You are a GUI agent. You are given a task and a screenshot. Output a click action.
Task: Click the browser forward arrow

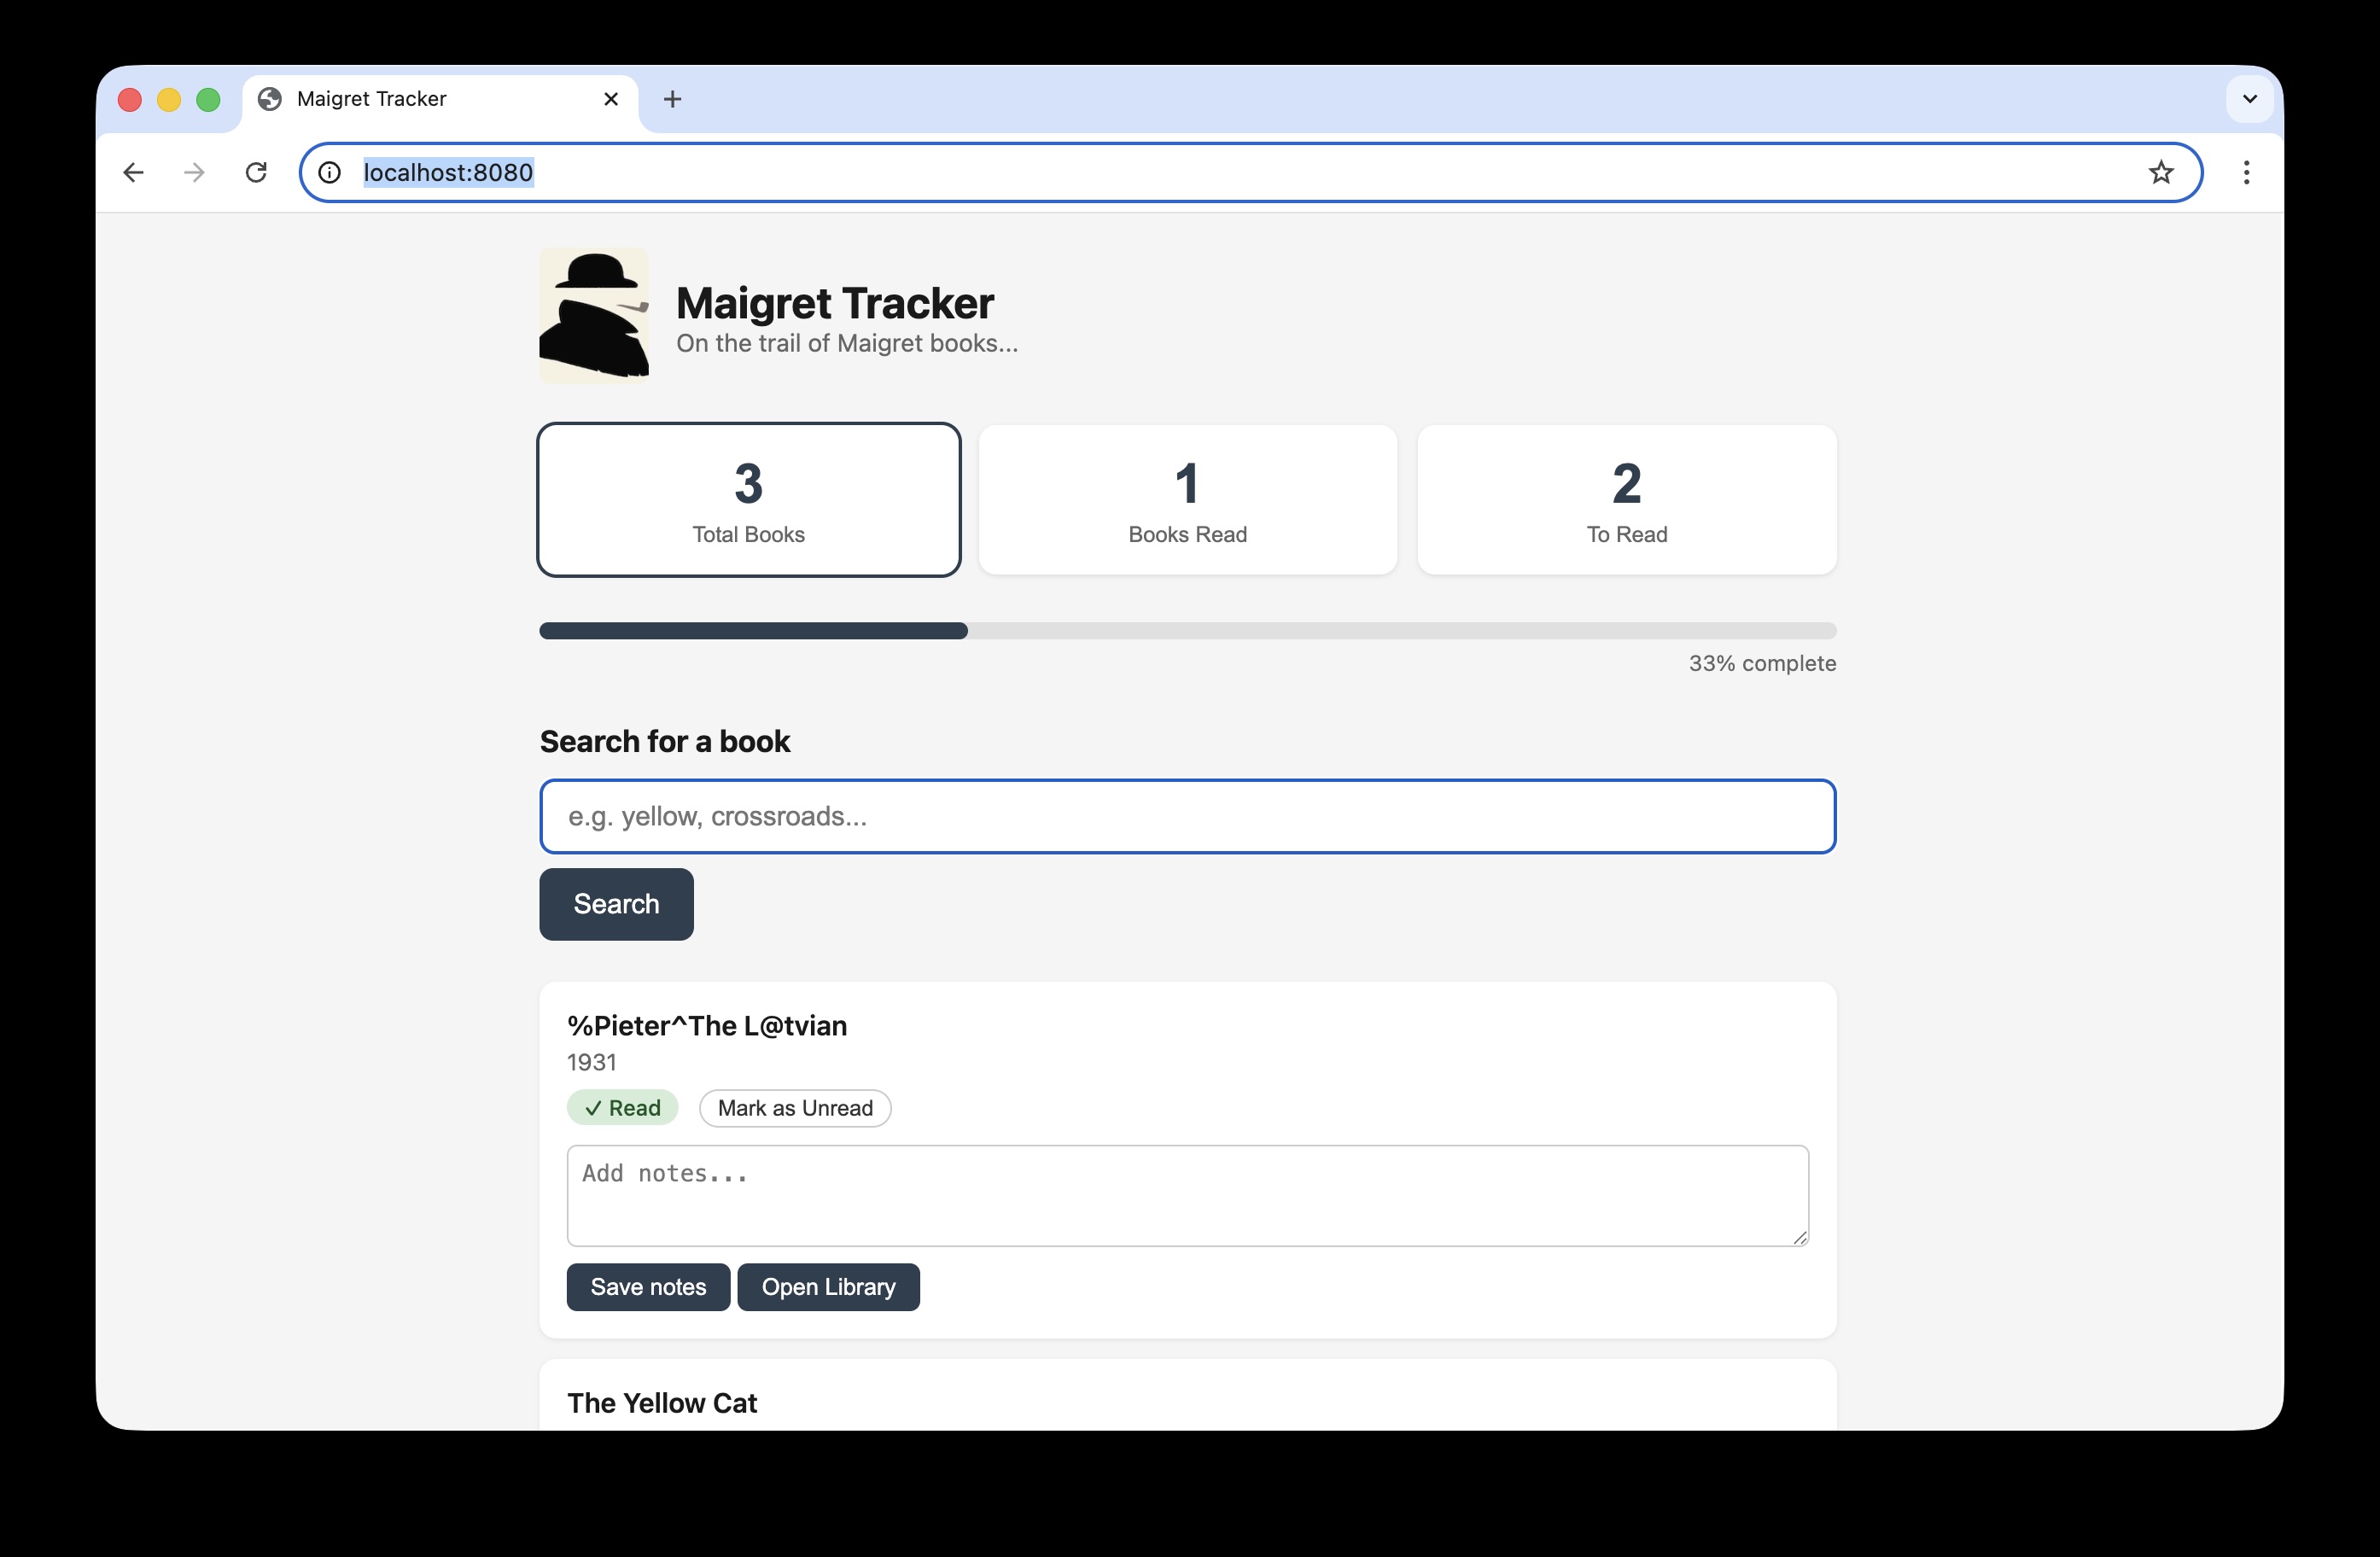tap(194, 173)
